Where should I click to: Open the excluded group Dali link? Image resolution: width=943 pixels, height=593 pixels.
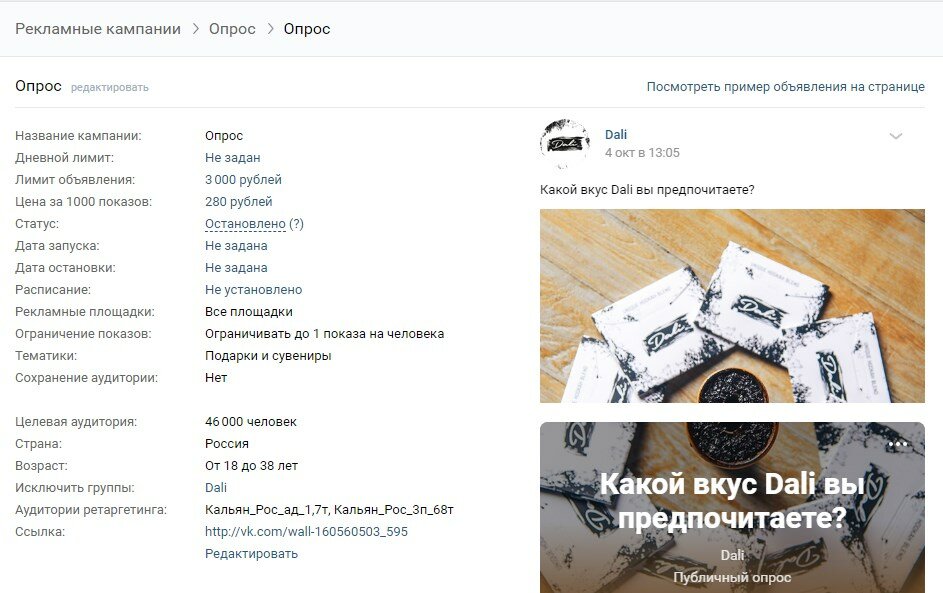coord(216,488)
